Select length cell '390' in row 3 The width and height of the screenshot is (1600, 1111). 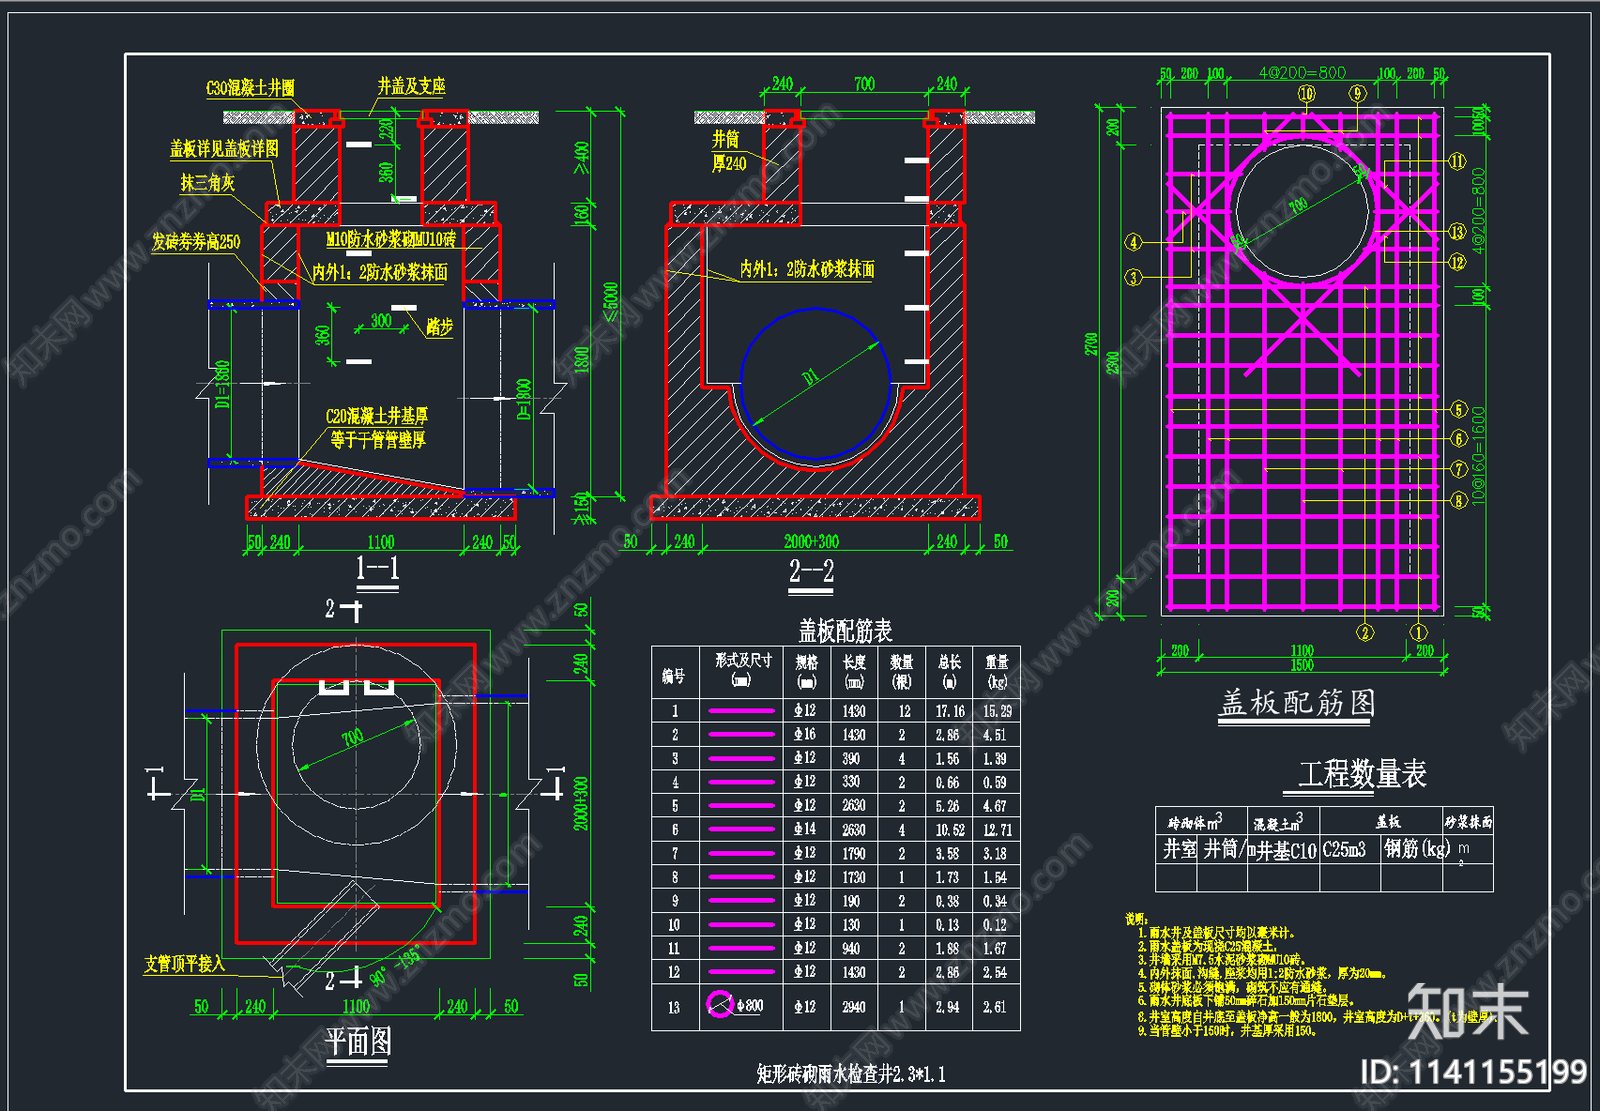tap(854, 759)
